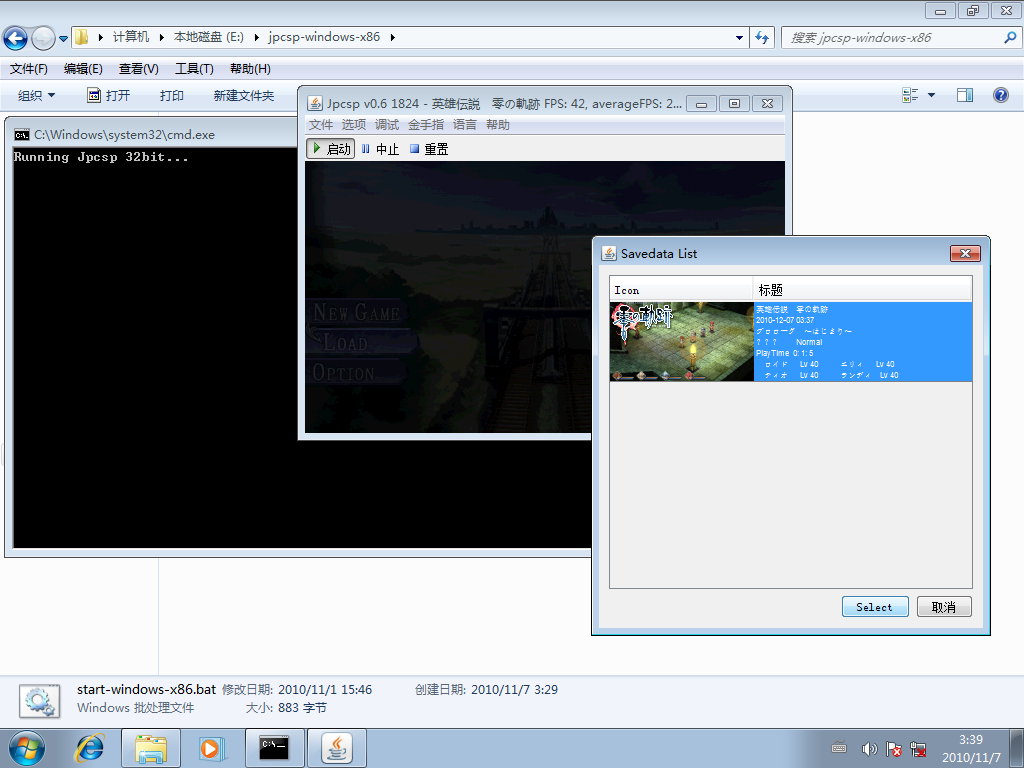Image resolution: width=1024 pixels, height=768 pixels.
Task: Open the recent locations dropdown arrow
Action: click(x=63, y=39)
